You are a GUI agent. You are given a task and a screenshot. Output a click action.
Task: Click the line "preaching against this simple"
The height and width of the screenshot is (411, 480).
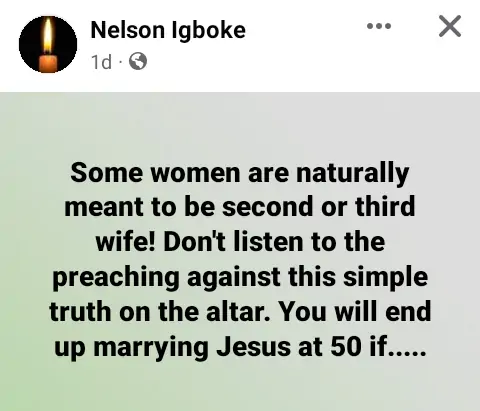coord(240,277)
